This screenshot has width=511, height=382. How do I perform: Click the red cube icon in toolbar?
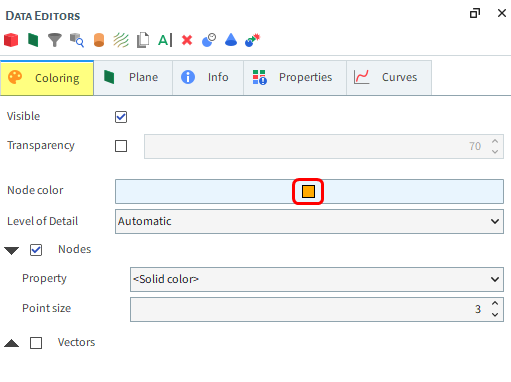point(11,40)
